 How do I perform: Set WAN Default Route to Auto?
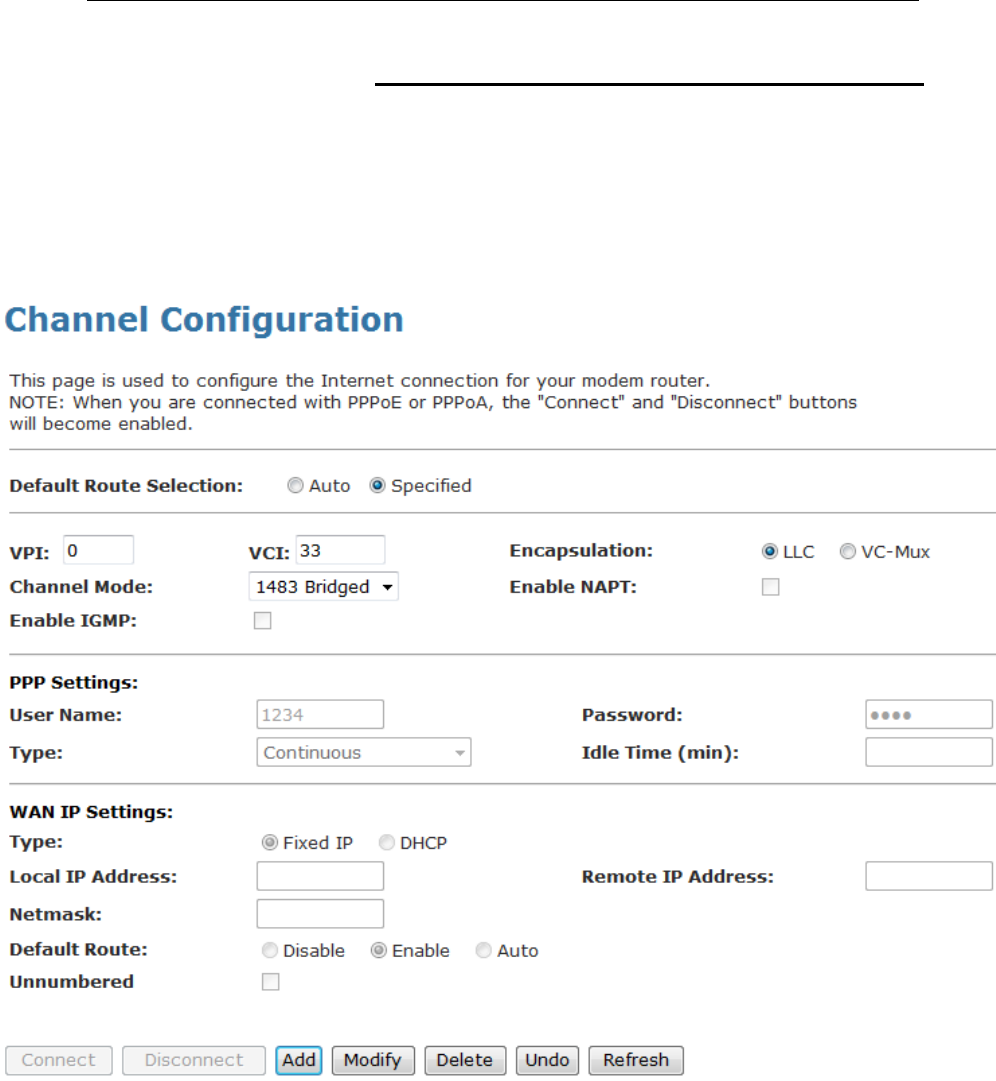point(484,951)
